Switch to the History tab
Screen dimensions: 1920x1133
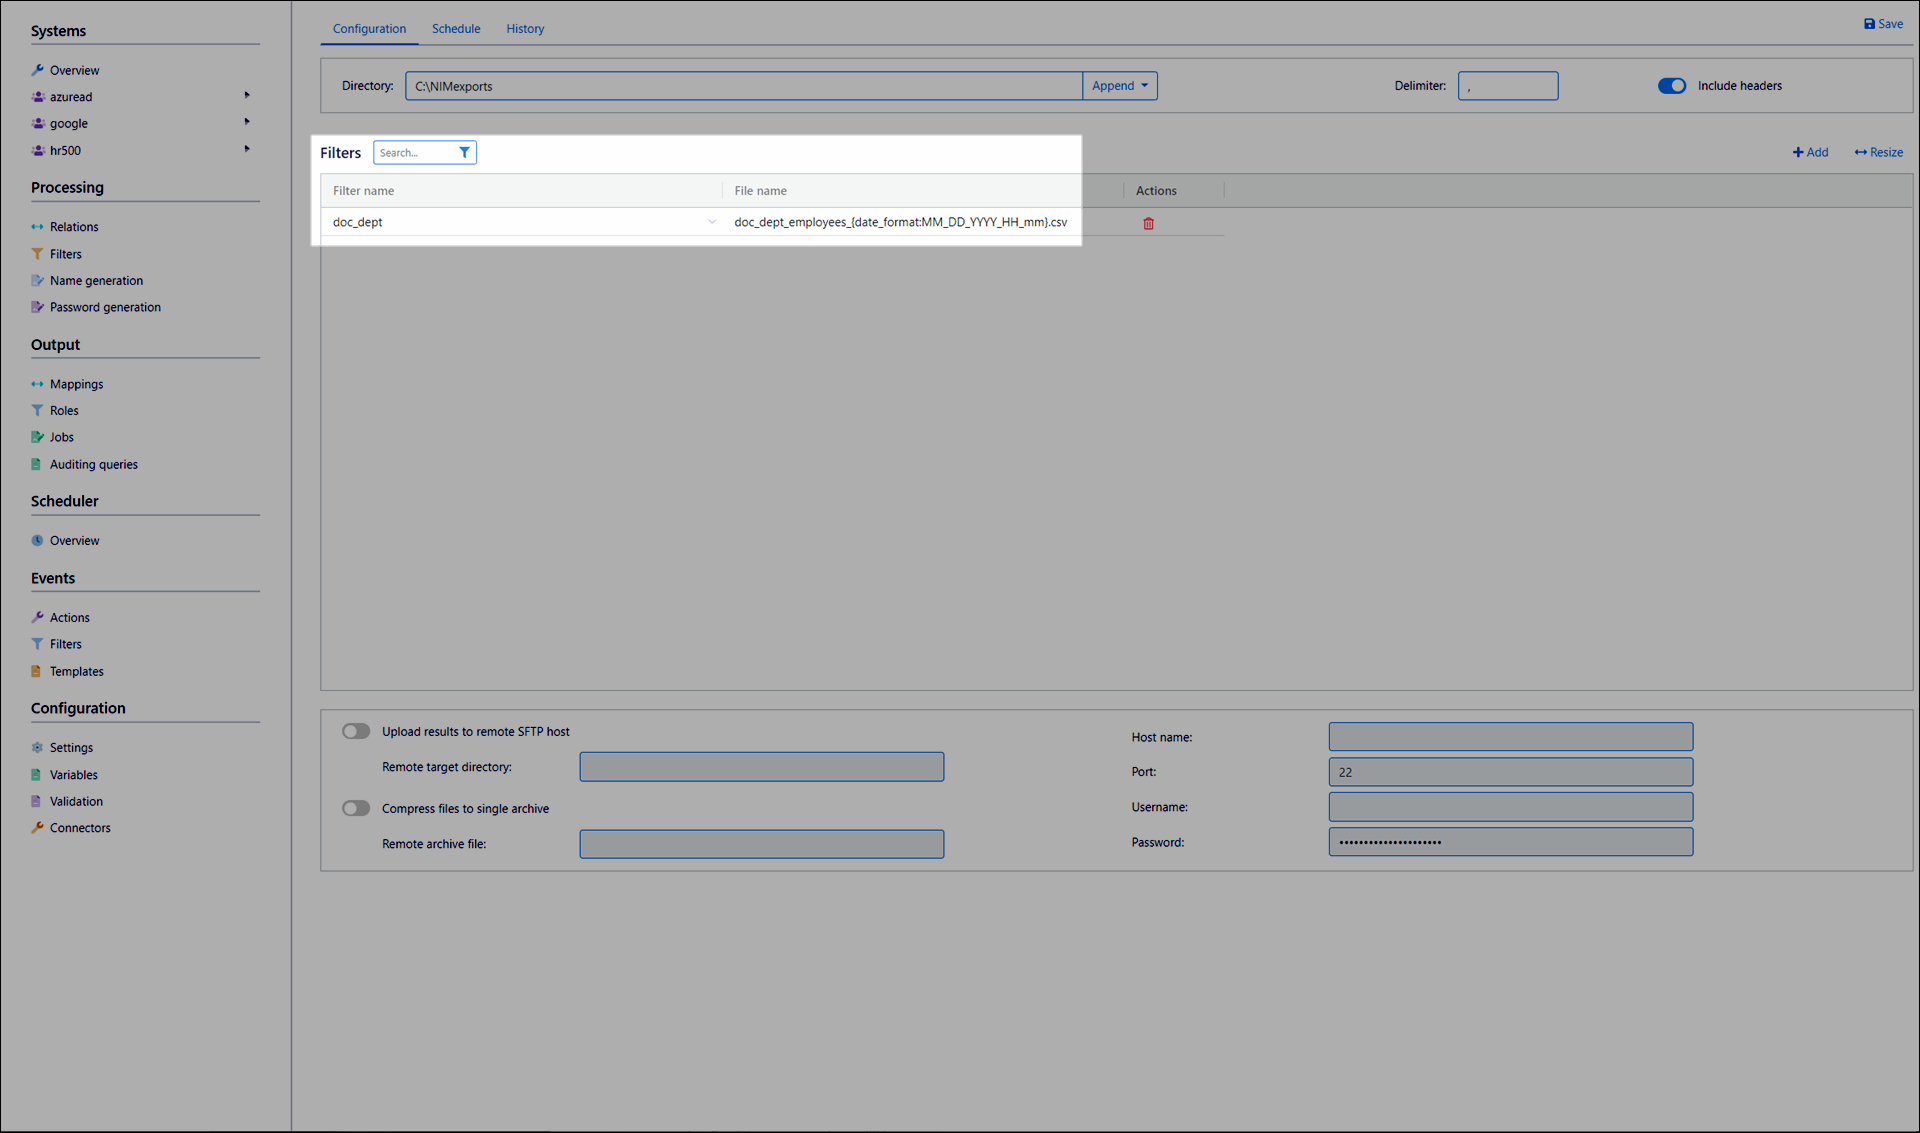(525, 29)
